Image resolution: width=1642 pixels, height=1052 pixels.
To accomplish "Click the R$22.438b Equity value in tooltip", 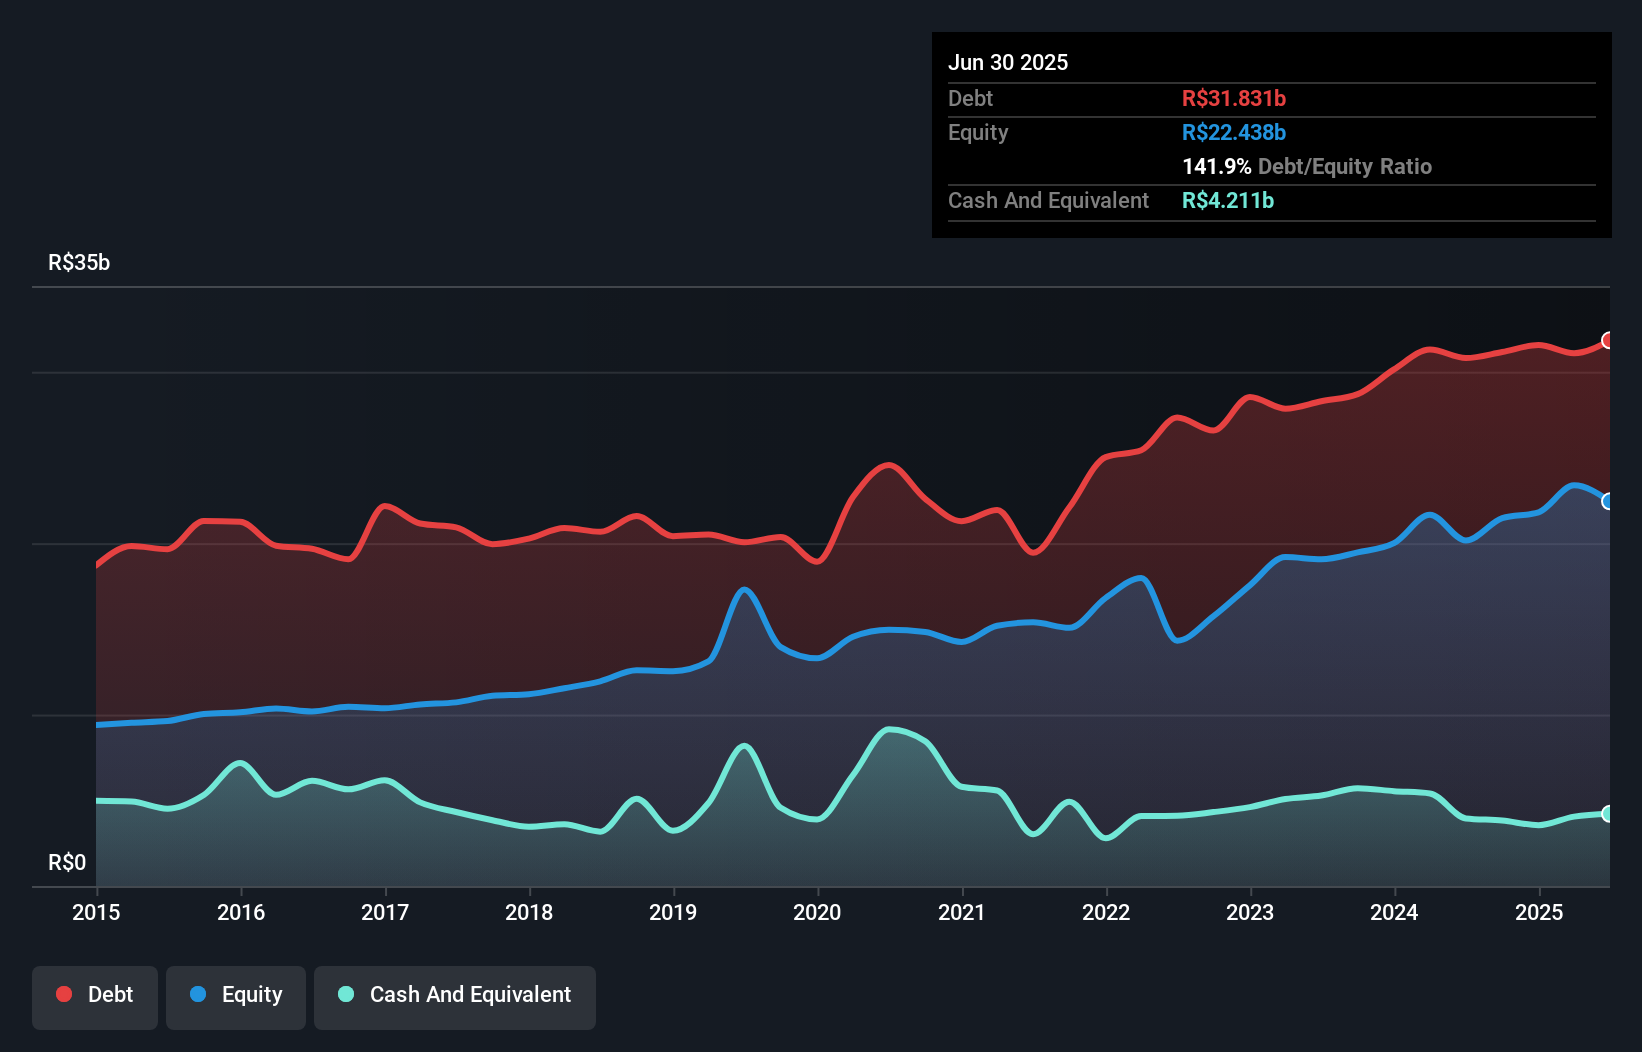I will coord(1233,132).
